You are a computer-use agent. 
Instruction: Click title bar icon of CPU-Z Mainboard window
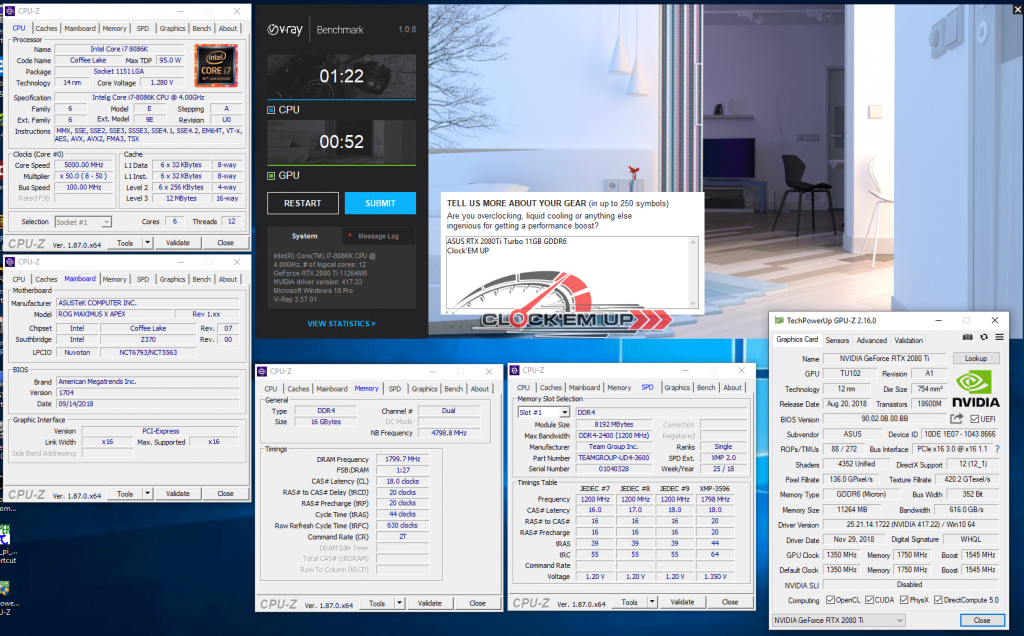tap(10, 262)
